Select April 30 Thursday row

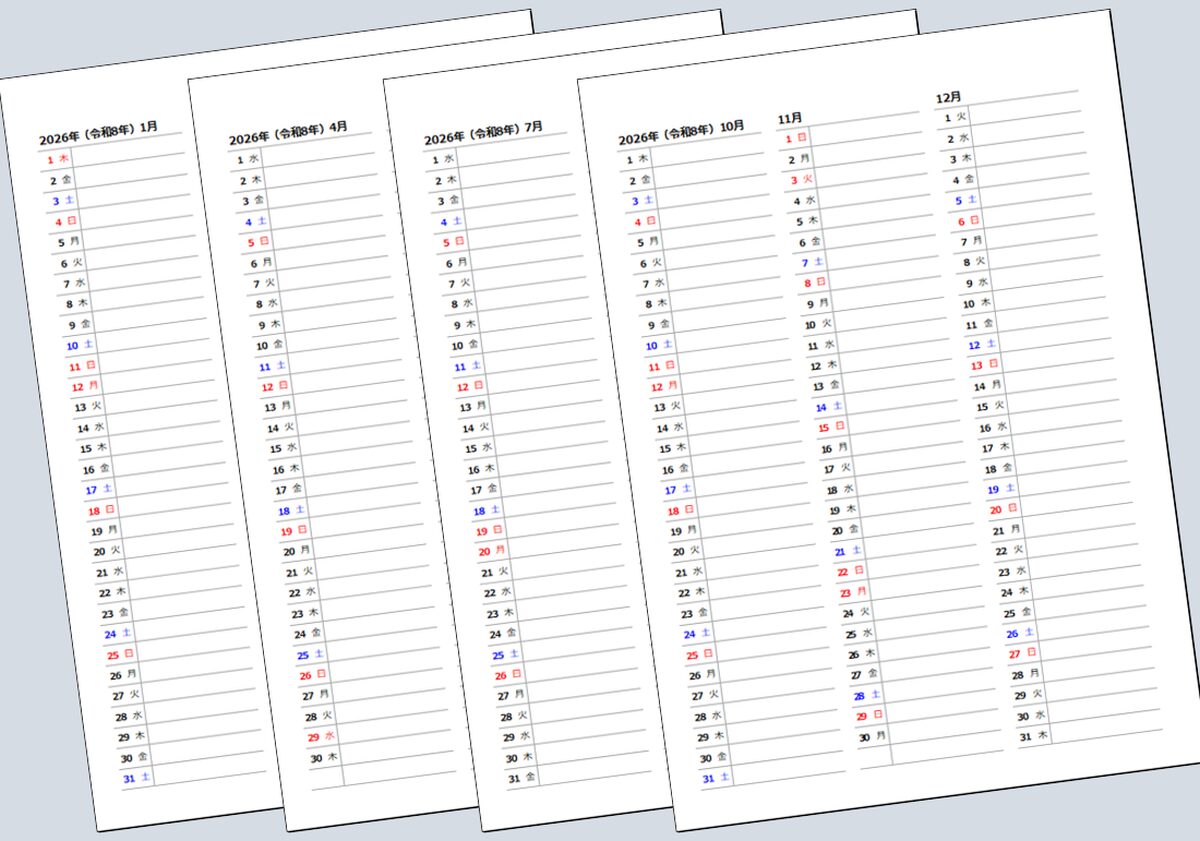coord(323,758)
